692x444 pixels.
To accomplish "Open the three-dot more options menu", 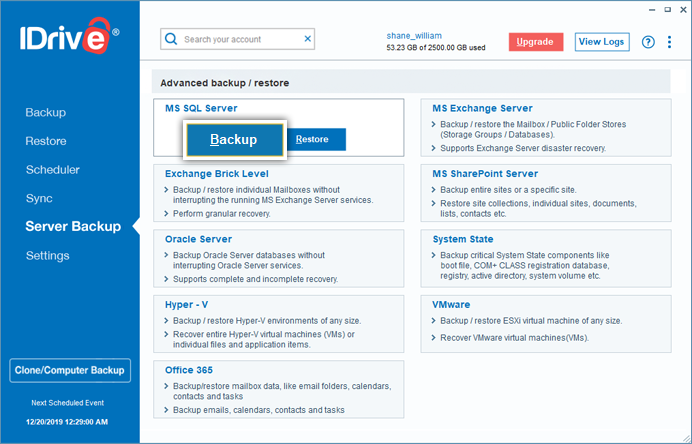I will [669, 42].
